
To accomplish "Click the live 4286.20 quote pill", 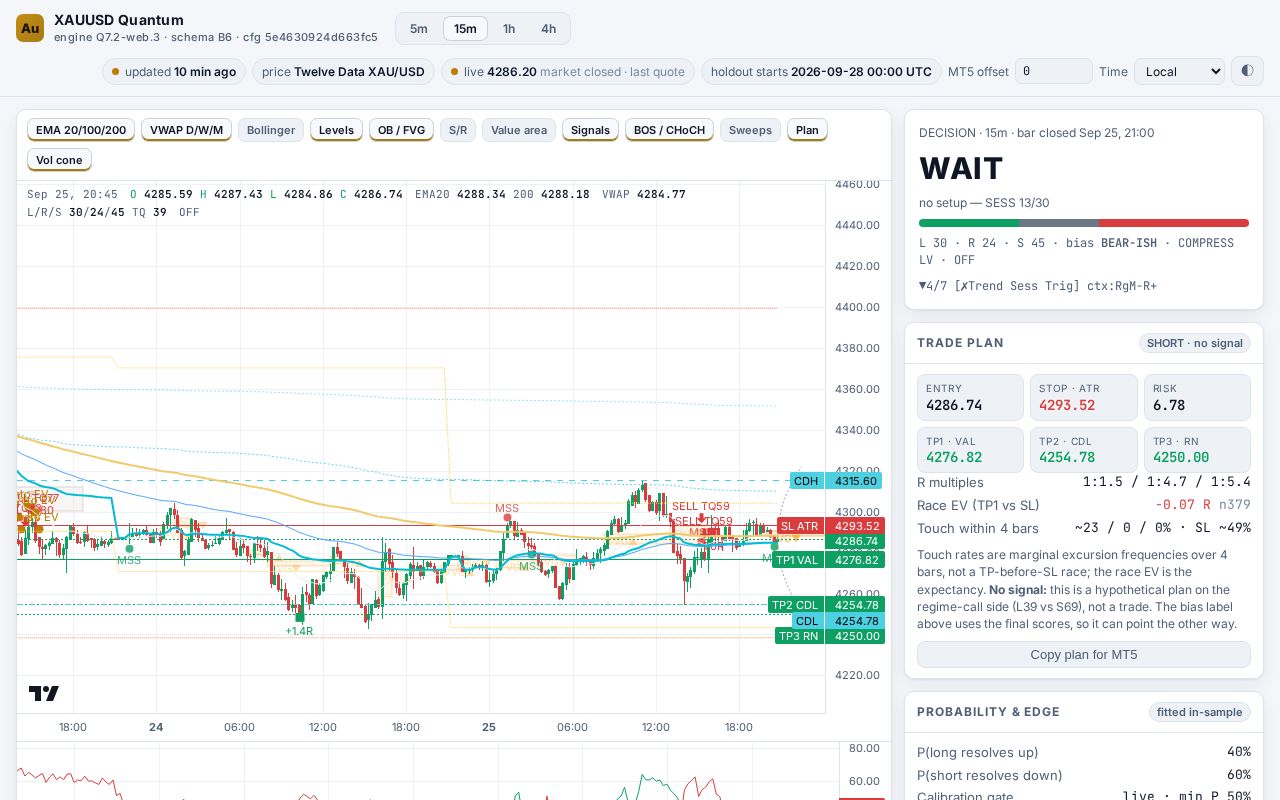I will point(568,71).
